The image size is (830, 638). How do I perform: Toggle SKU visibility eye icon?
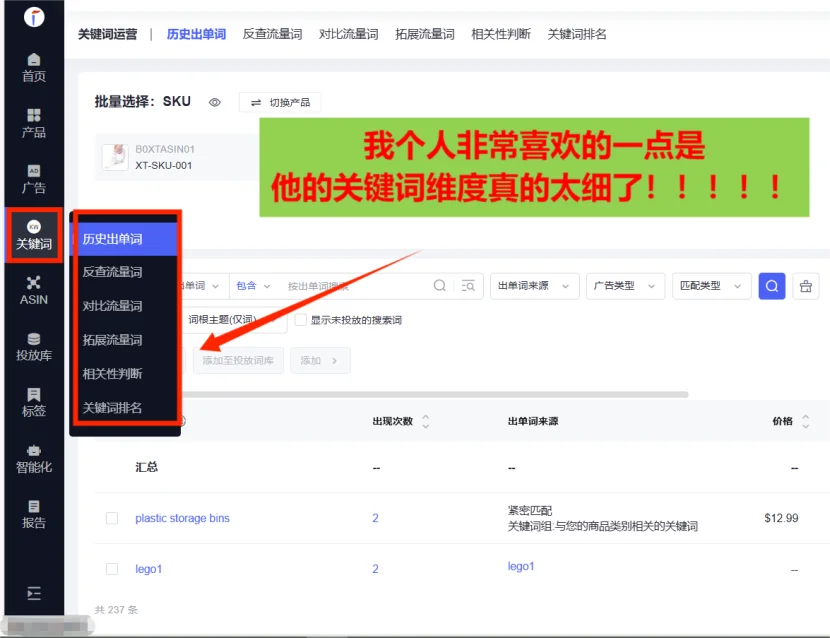coord(214,102)
